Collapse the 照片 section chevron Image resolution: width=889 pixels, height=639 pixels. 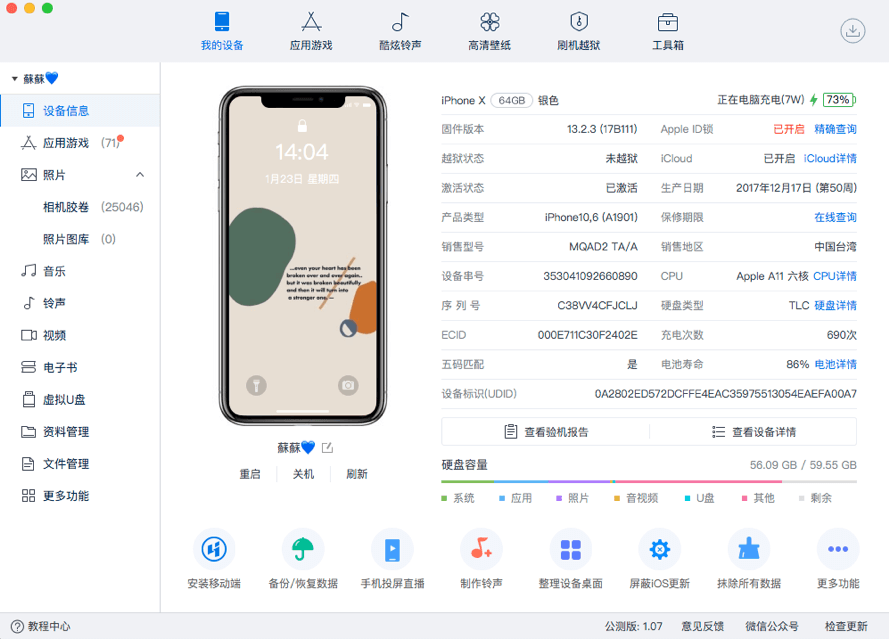(x=140, y=175)
